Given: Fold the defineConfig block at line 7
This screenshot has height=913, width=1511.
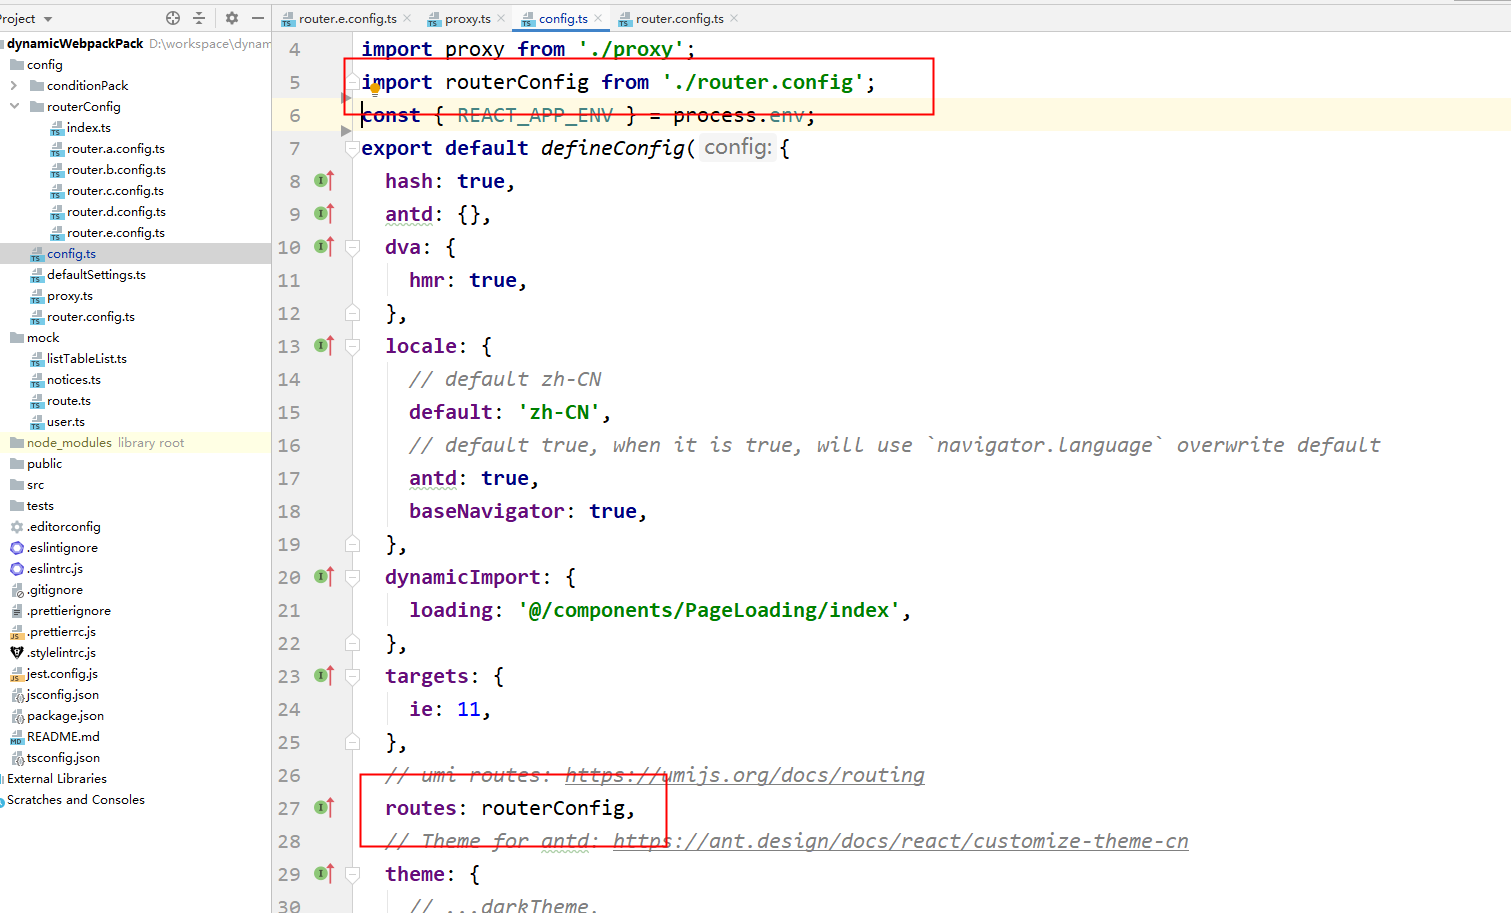Looking at the screenshot, I should (x=352, y=148).
